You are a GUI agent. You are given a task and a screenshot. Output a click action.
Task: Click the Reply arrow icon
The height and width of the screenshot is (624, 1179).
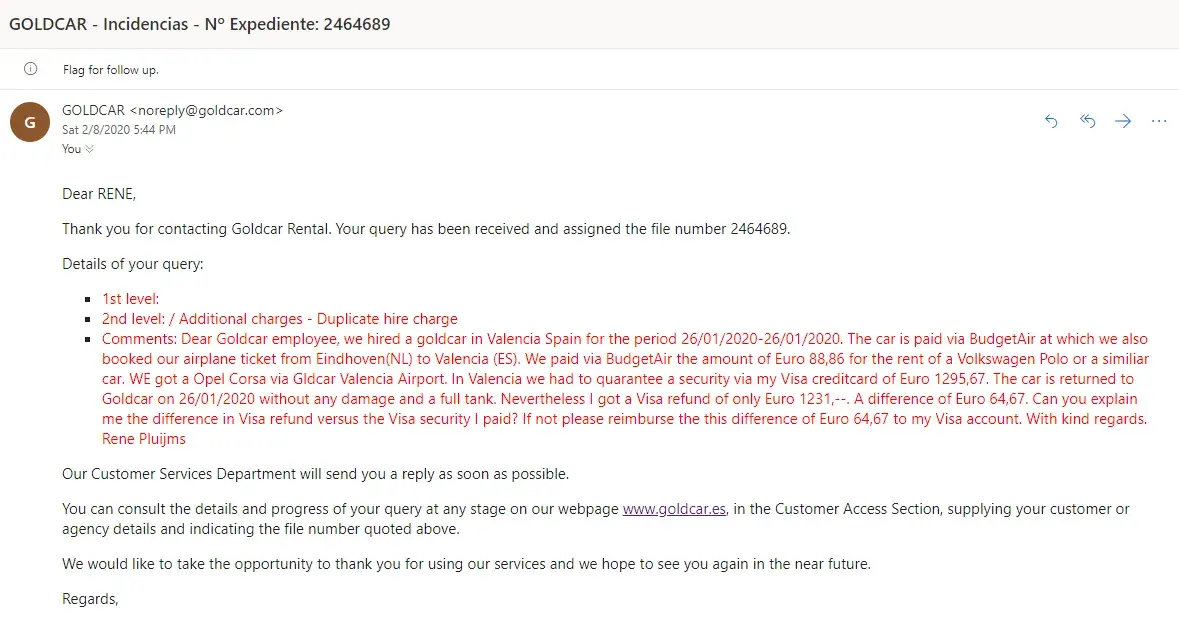point(1051,121)
